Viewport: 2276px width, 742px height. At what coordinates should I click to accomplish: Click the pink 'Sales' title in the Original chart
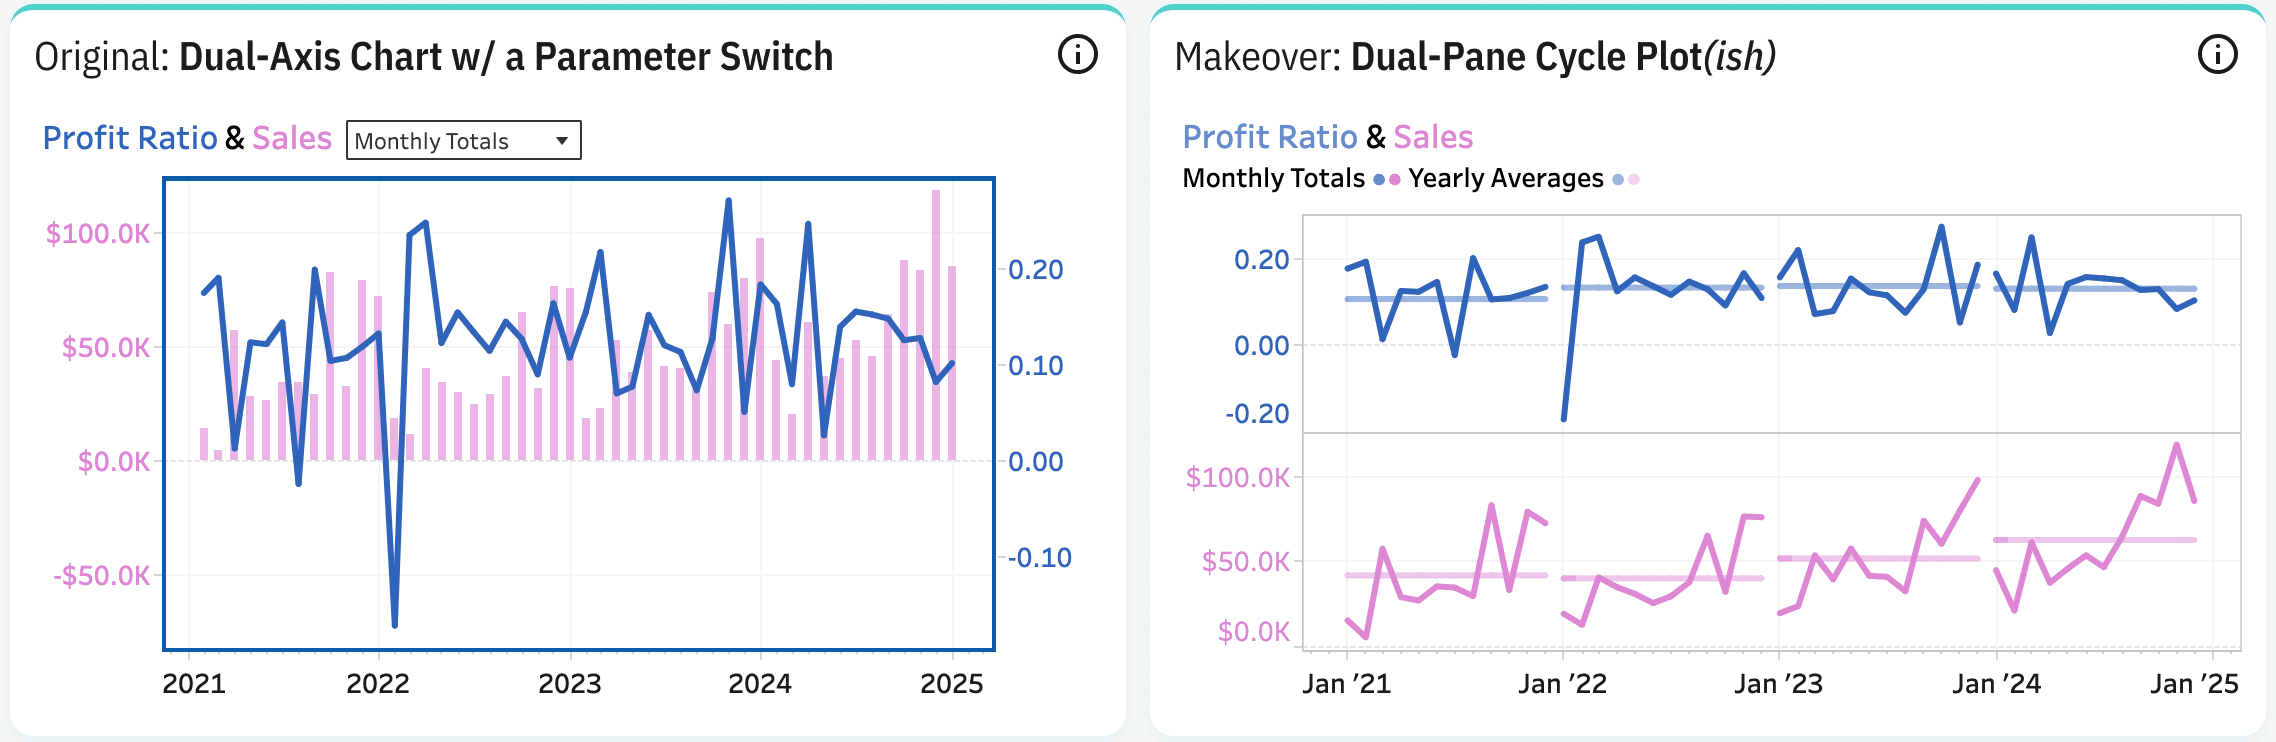(x=292, y=138)
